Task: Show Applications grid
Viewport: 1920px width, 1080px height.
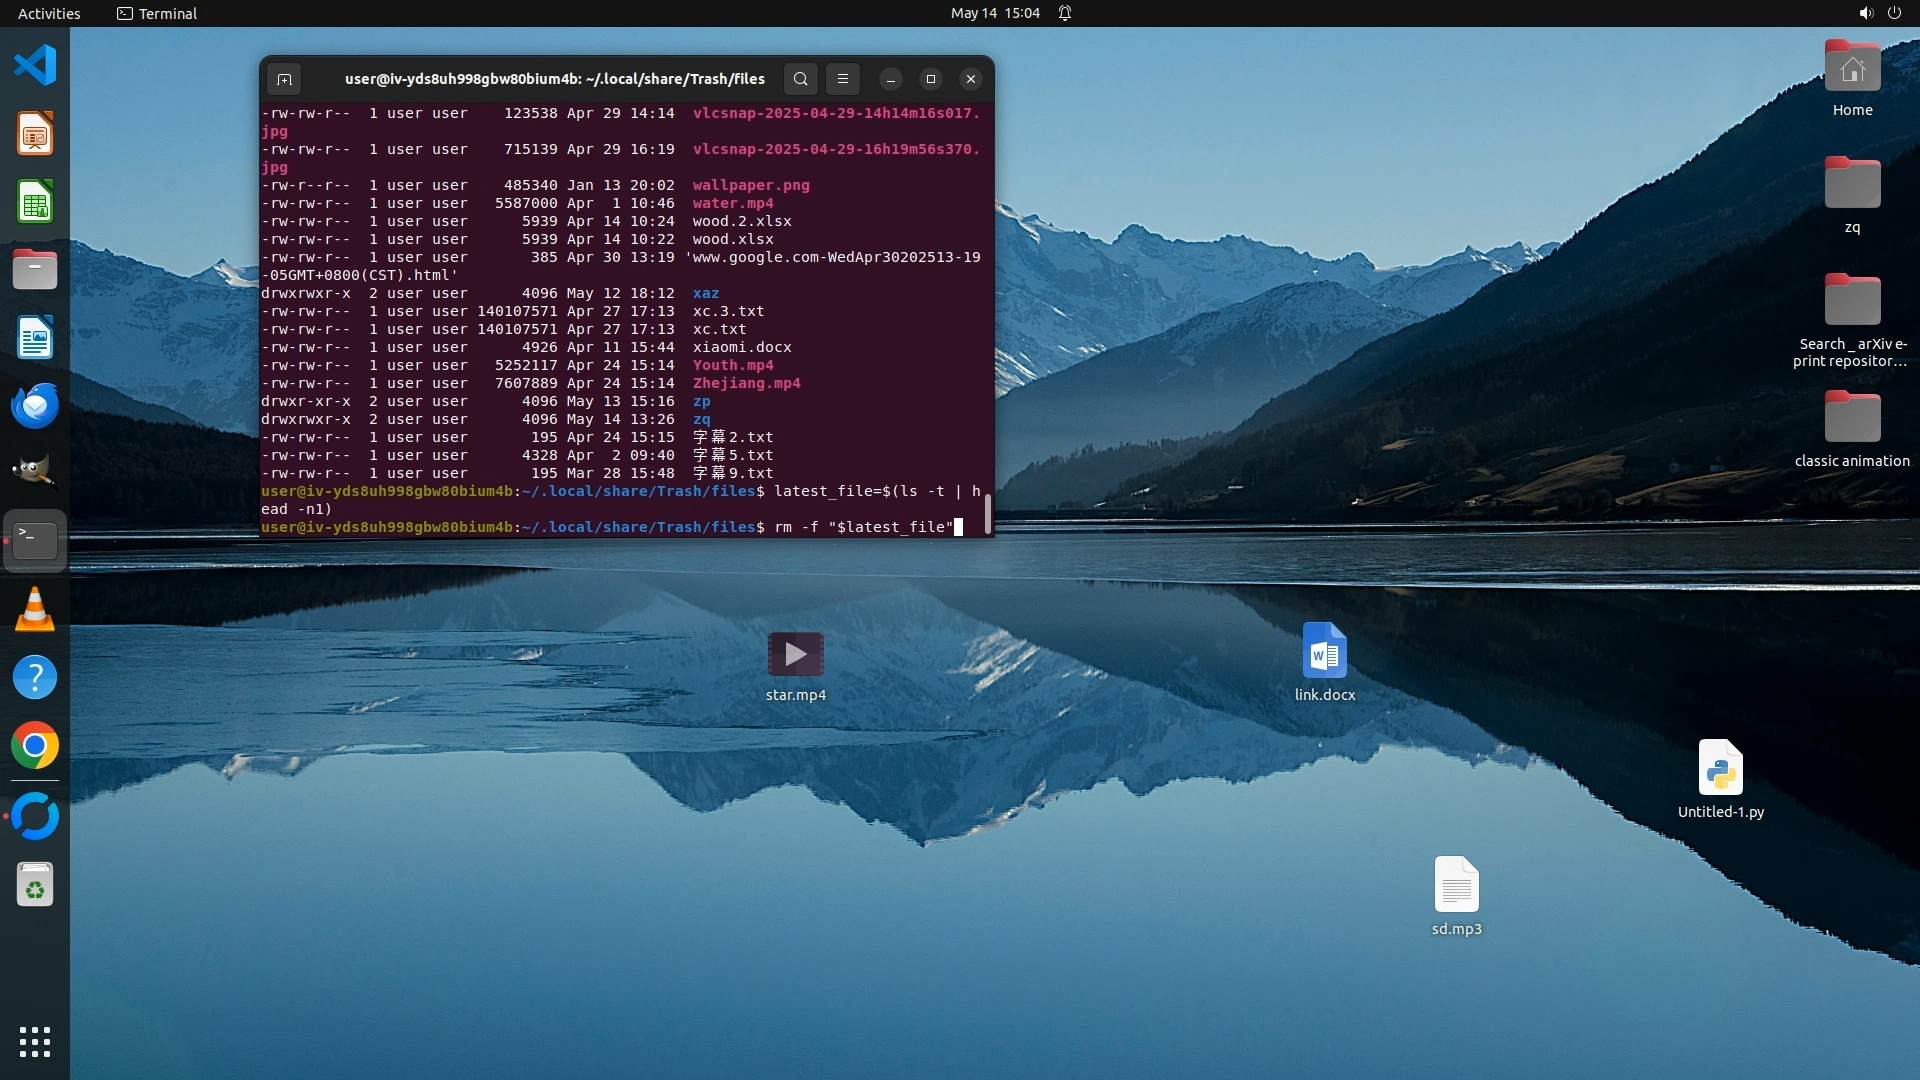Action: [x=35, y=1042]
